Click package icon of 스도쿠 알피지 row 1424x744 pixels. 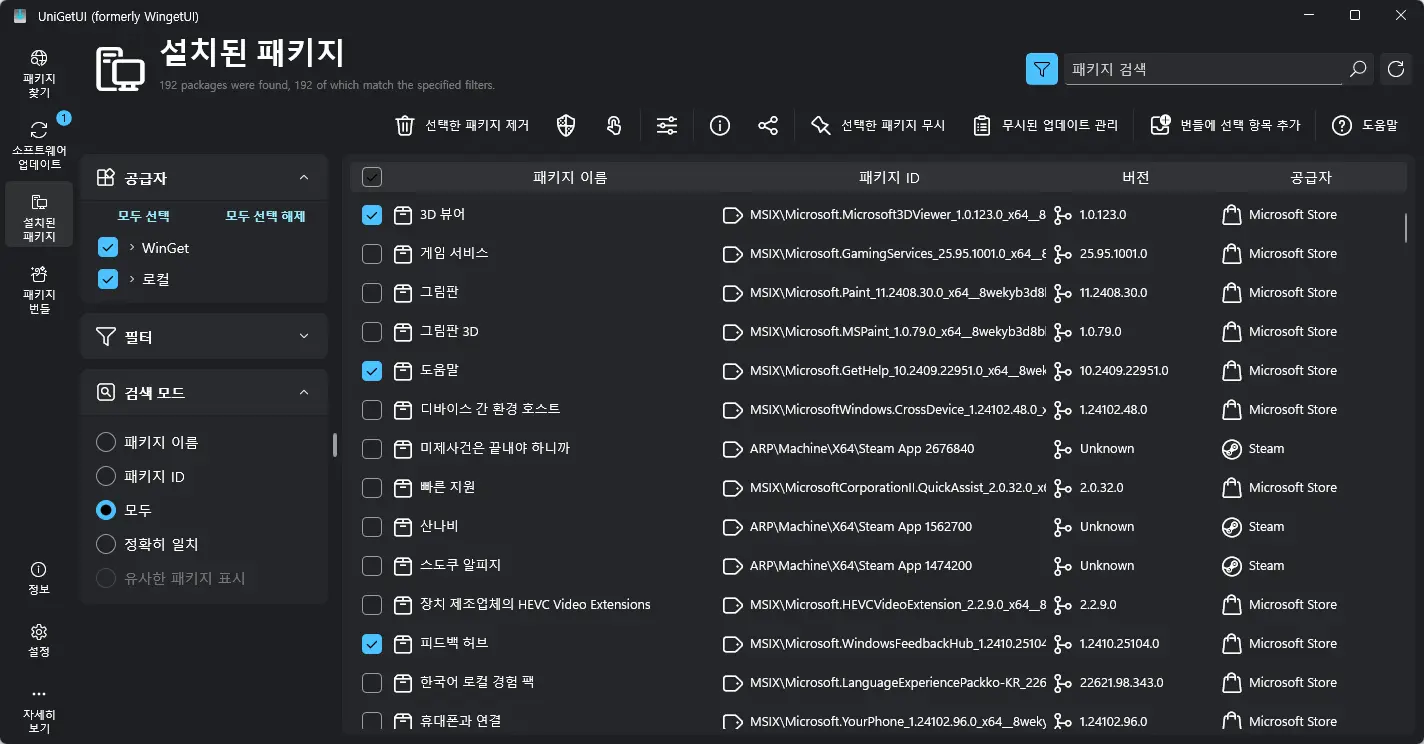pos(403,566)
